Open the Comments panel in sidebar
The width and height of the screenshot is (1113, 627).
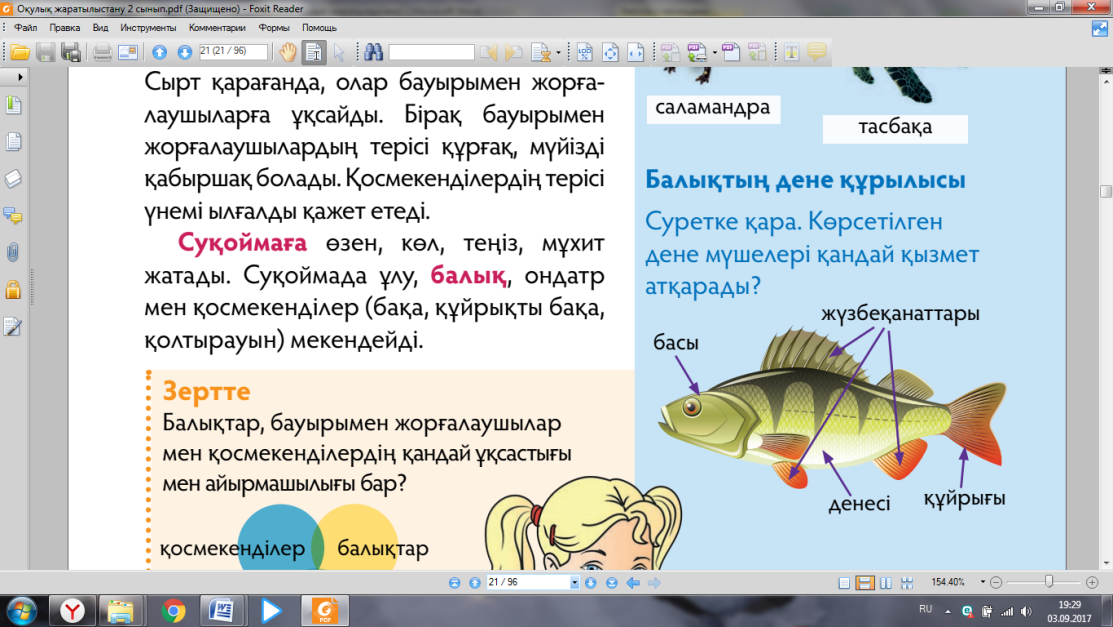[13, 215]
